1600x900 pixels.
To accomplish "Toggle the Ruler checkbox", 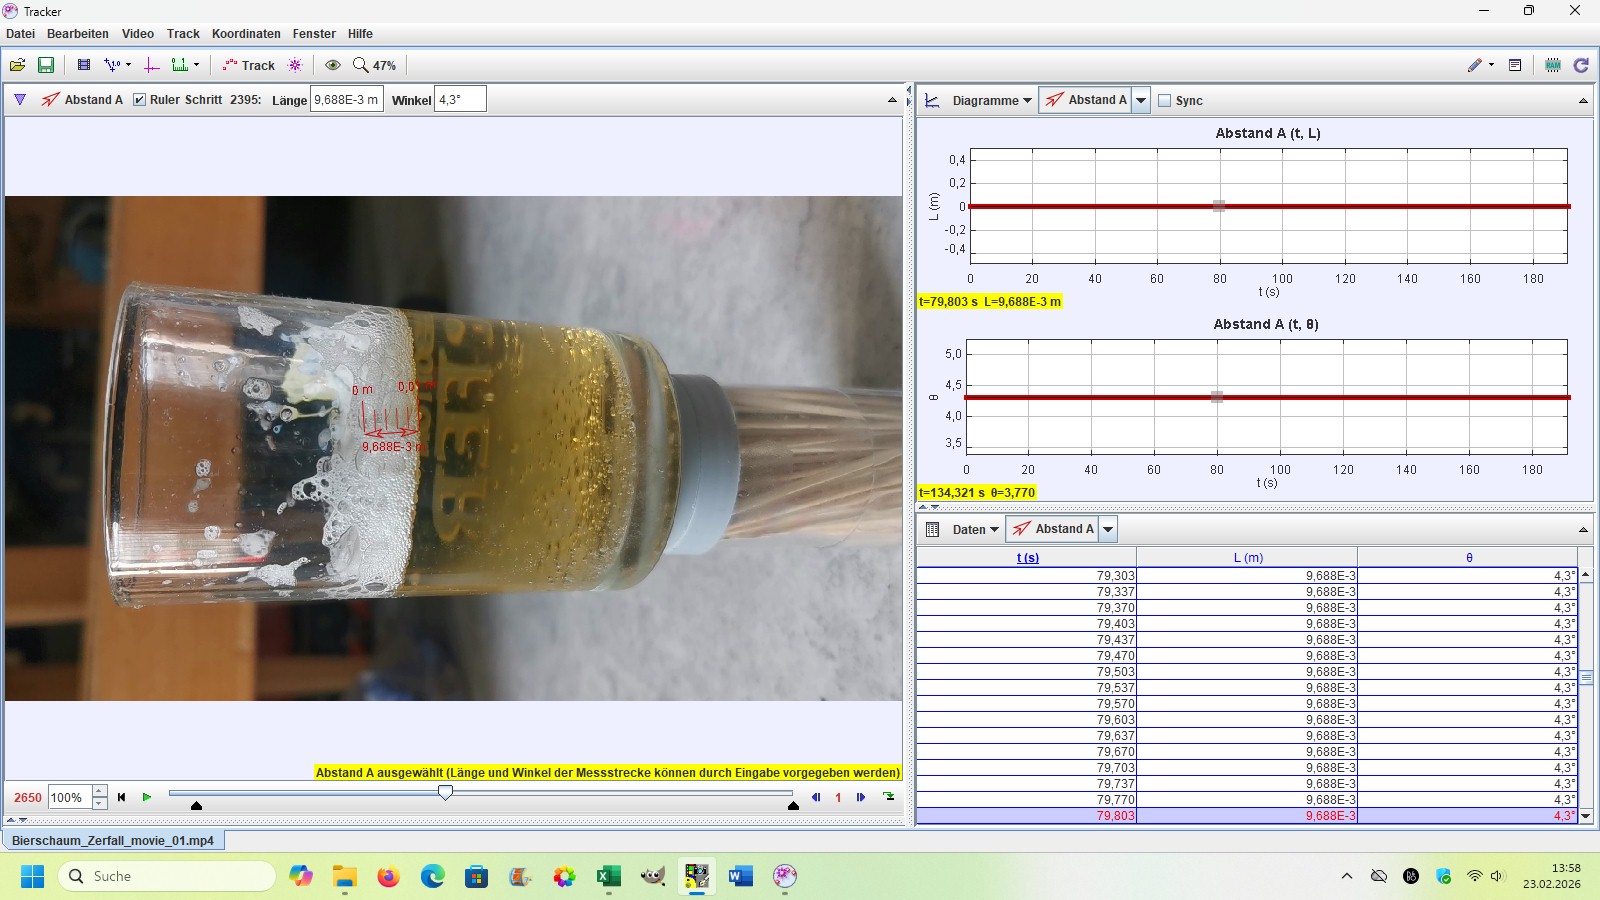I will pos(140,100).
